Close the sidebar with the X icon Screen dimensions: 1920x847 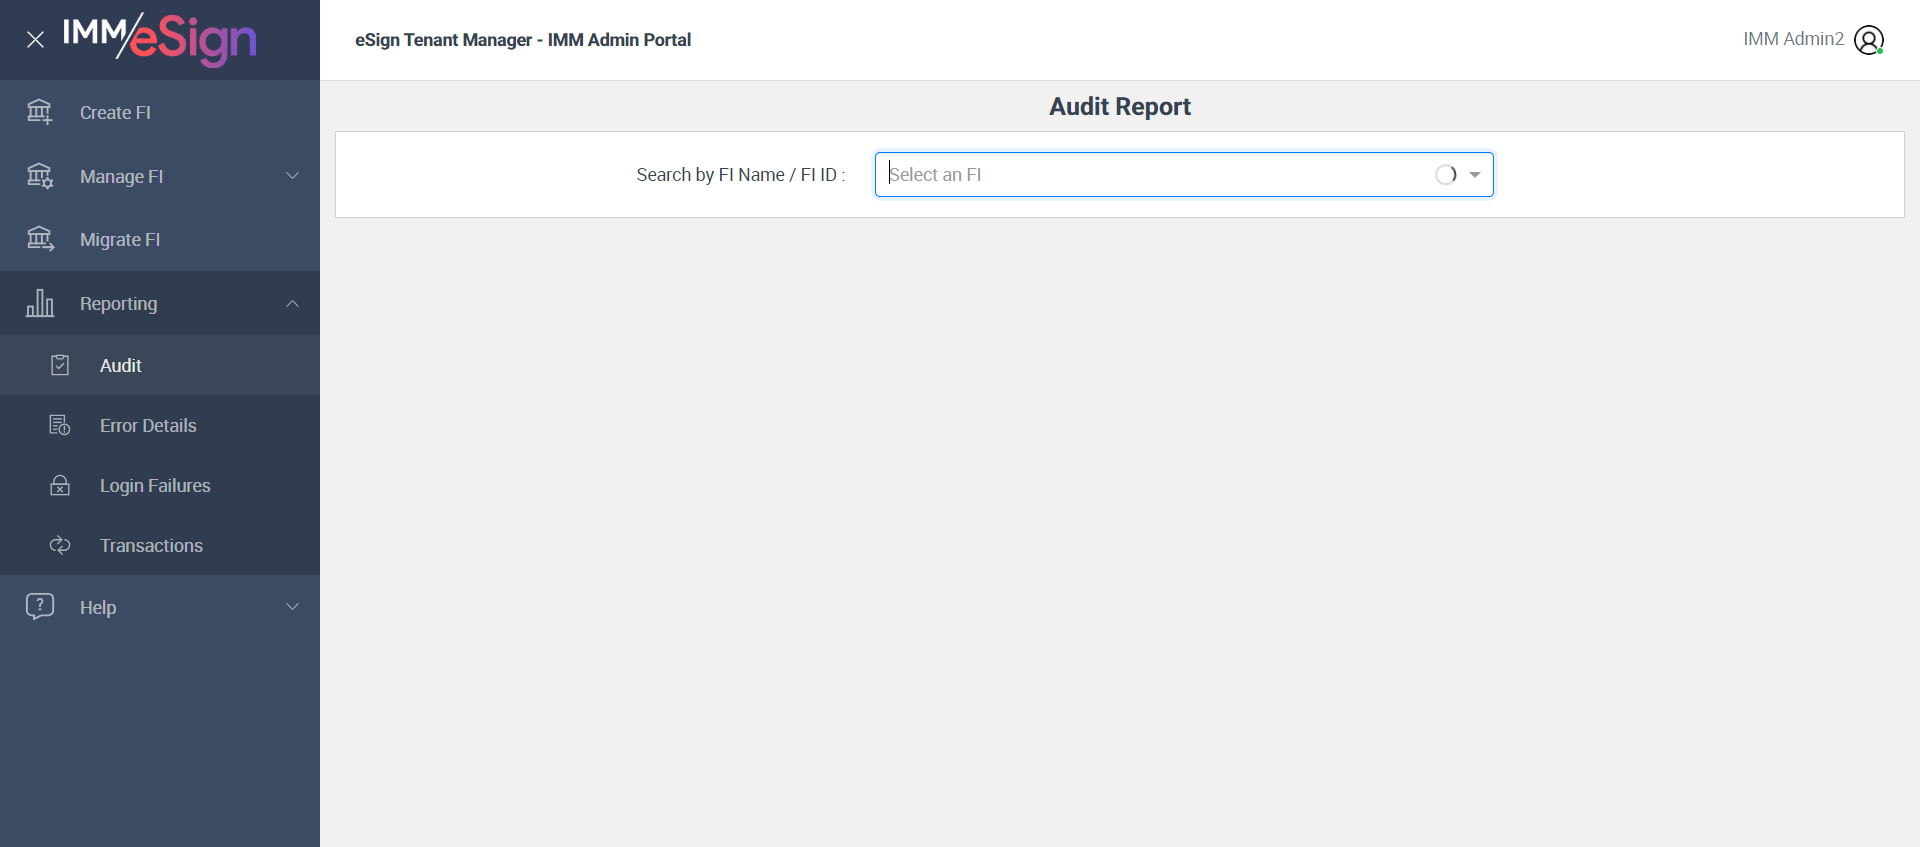coord(35,40)
